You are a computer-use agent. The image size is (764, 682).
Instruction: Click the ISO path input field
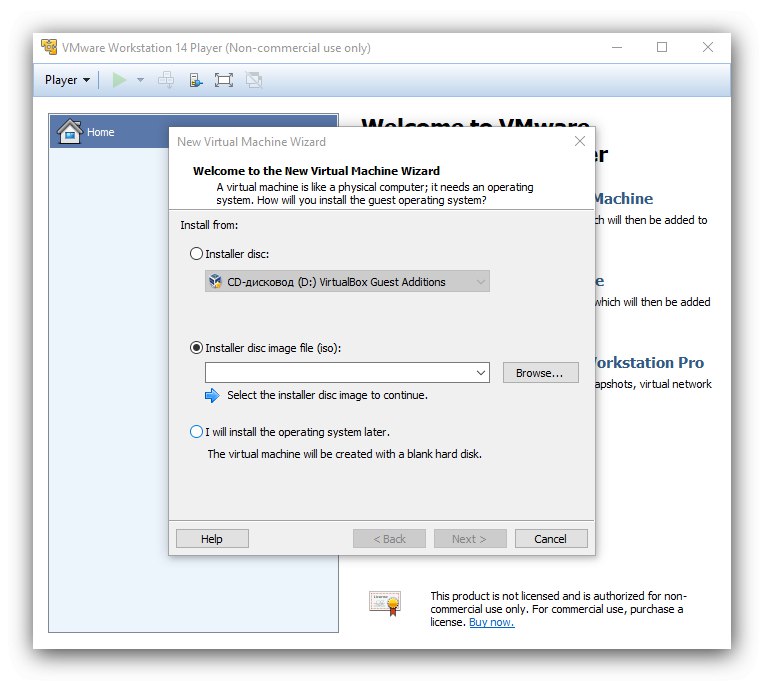(339, 373)
